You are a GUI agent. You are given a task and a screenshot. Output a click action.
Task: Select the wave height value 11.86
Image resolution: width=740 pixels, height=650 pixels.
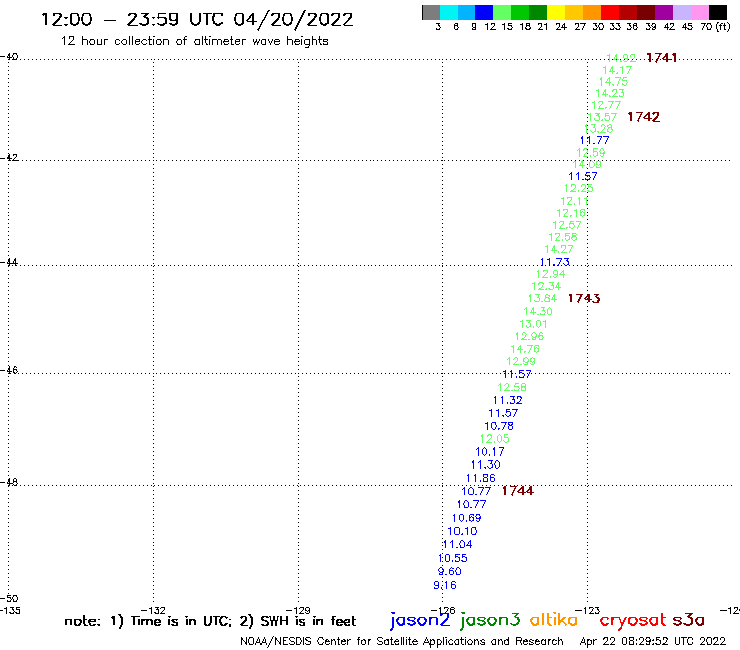click(481, 478)
